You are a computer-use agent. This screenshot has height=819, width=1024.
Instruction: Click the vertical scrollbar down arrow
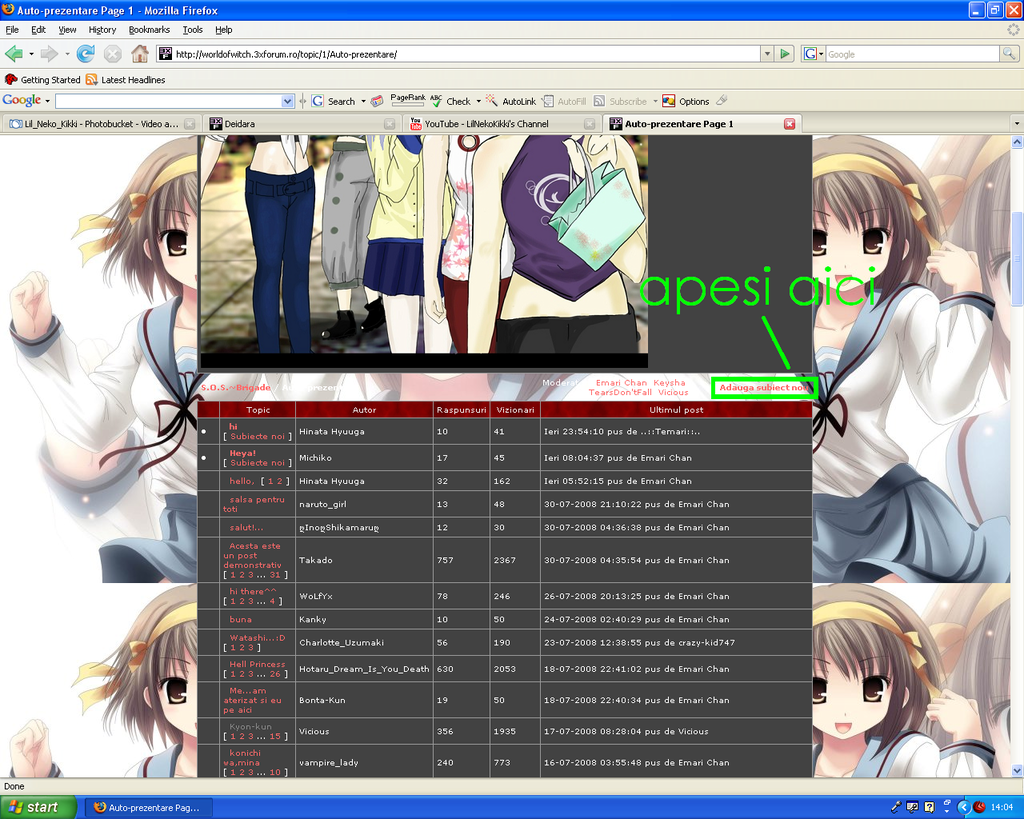point(1016,771)
